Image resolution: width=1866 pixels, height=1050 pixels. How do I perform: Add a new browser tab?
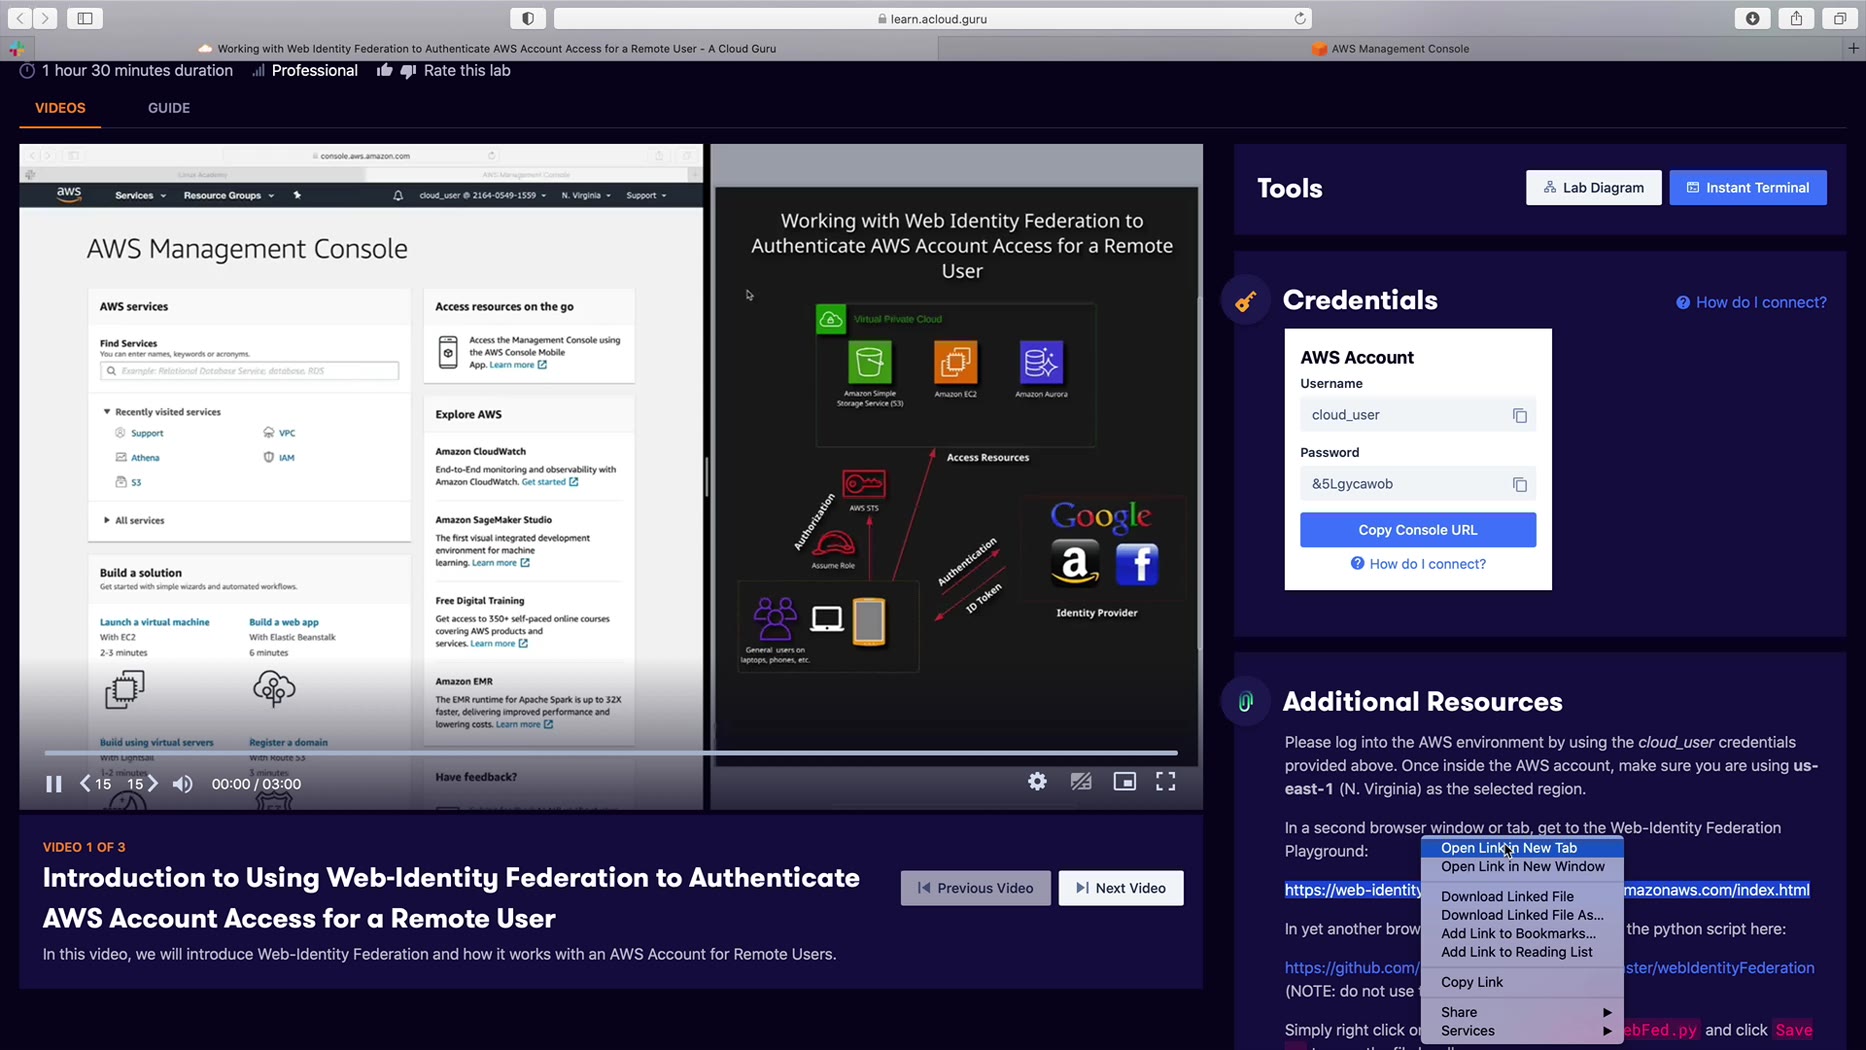(1853, 48)
